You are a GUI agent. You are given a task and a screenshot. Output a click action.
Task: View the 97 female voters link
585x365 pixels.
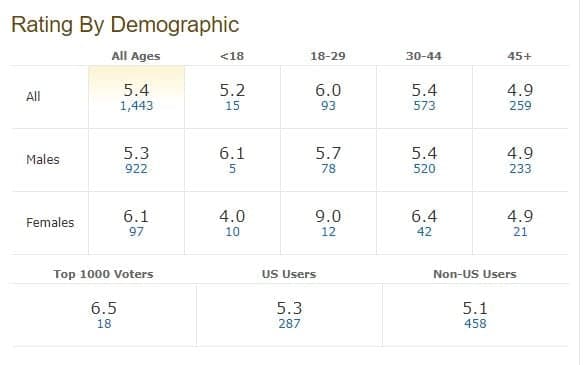click(x=136, y=232)
